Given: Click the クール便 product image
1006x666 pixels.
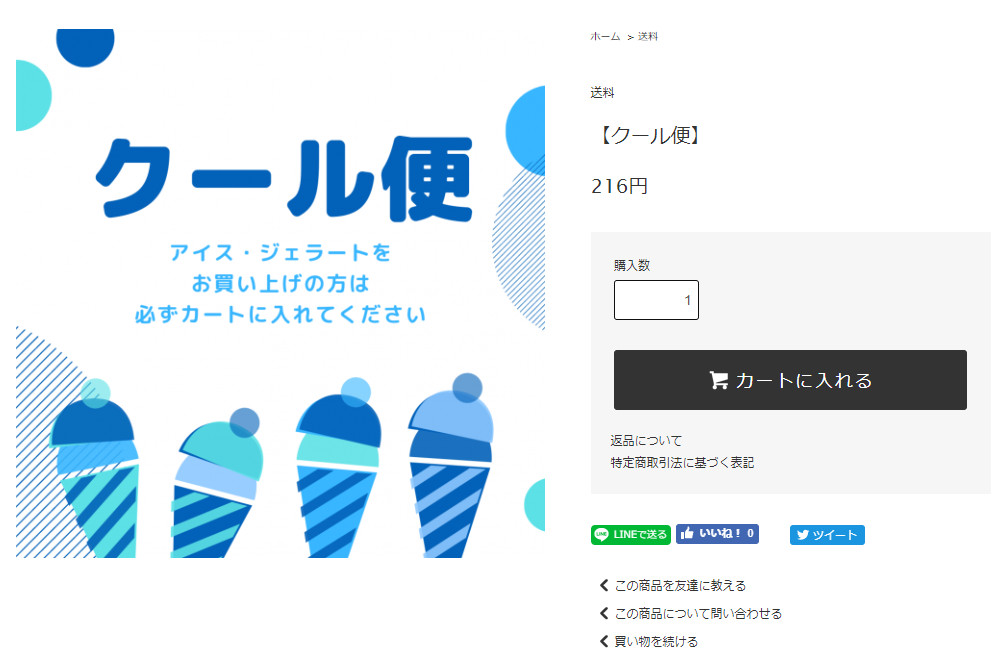Looking at the screenshot, I should tap(280, 293).
